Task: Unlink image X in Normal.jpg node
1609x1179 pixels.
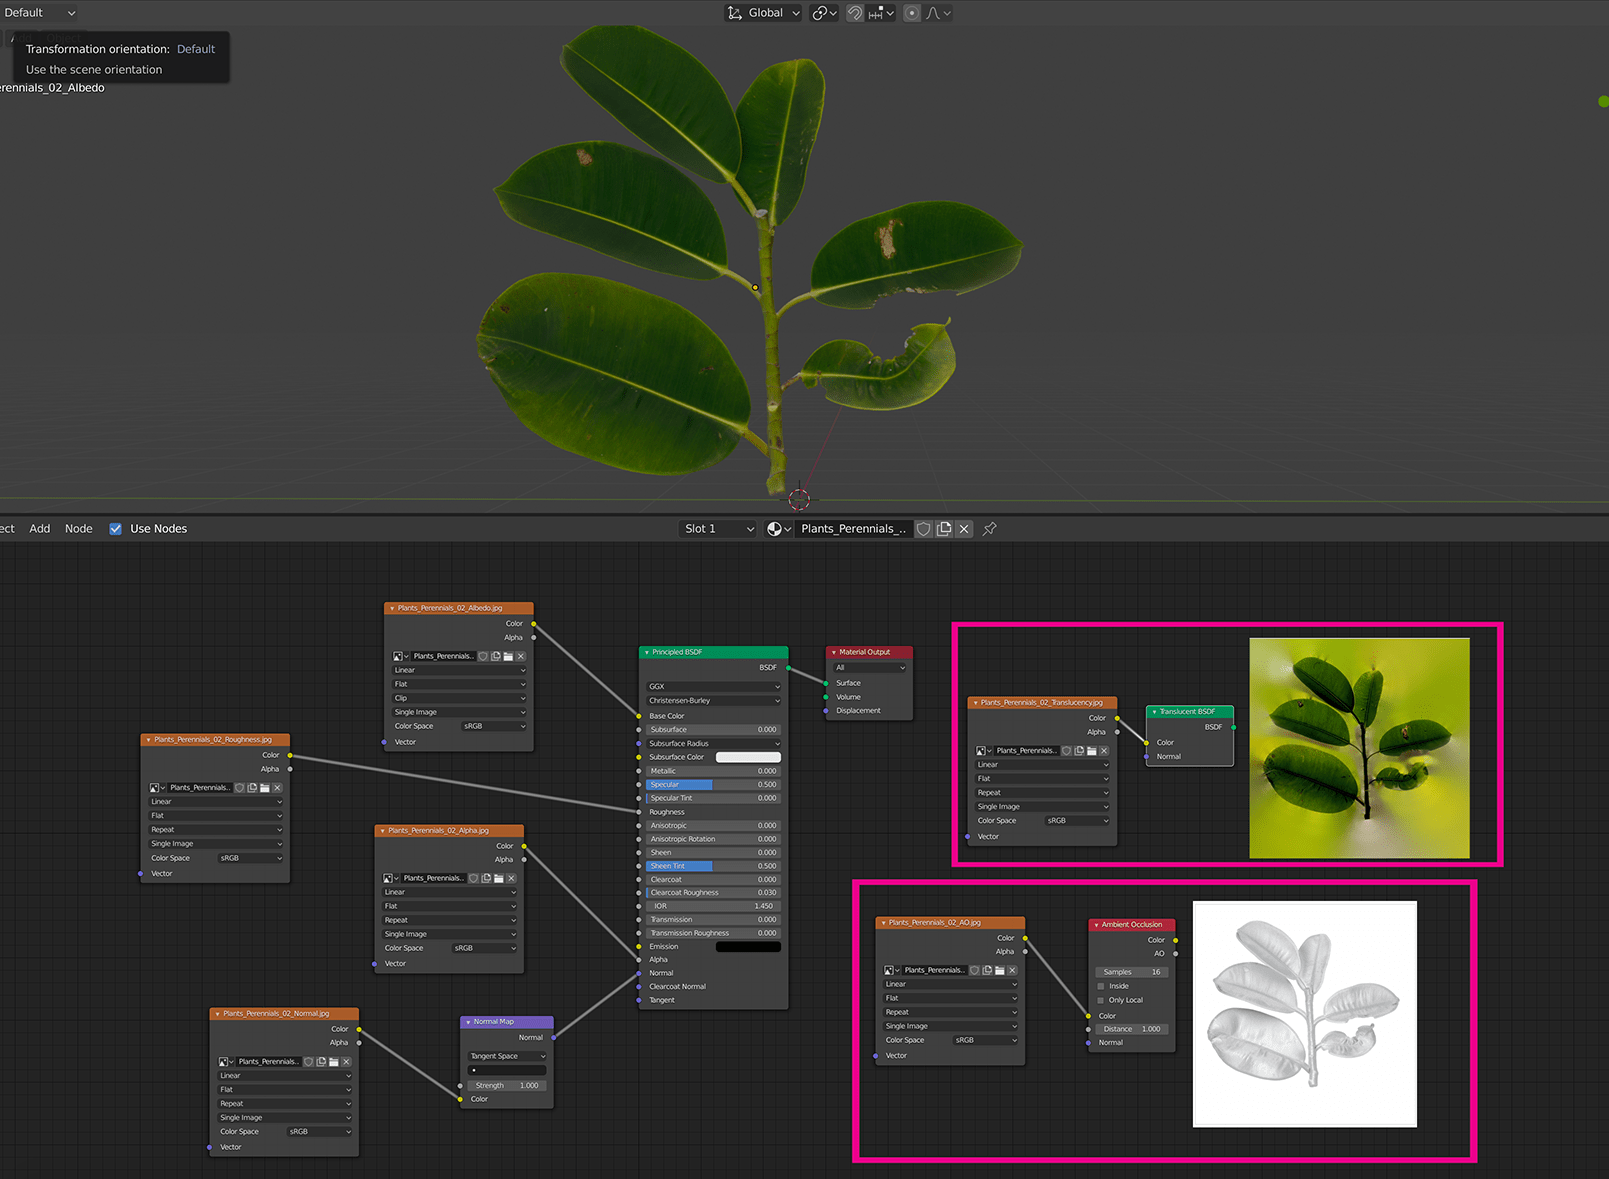Action: [x=346, y=1062]
